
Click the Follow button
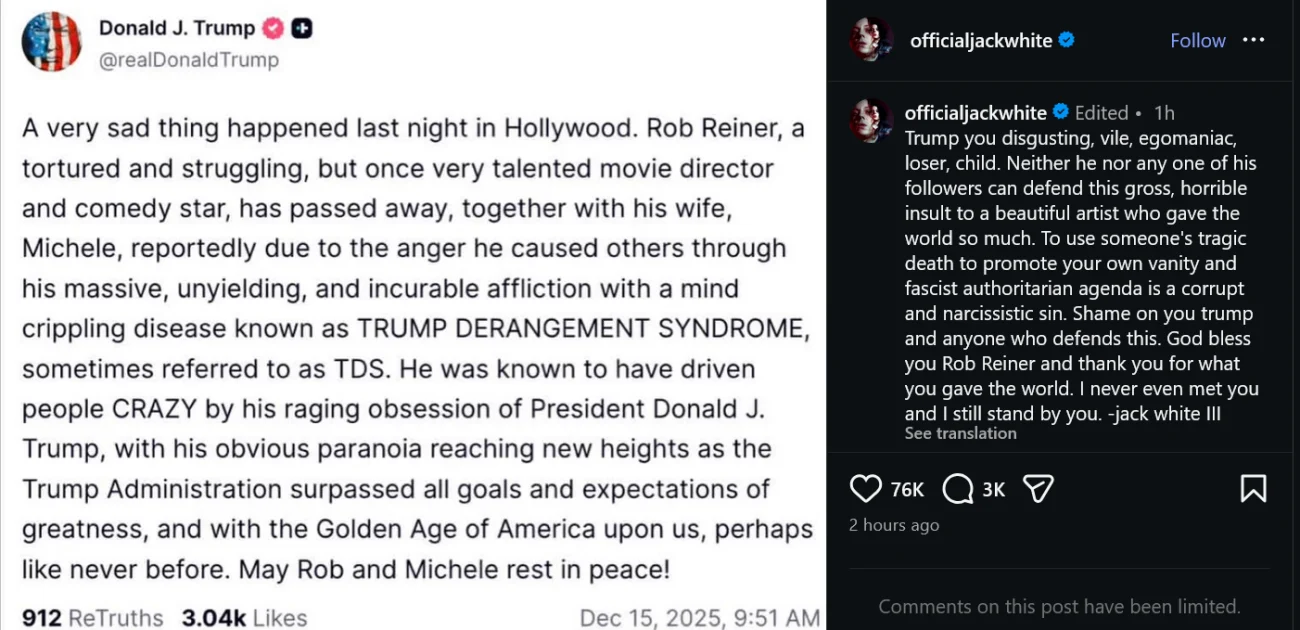1197,40
